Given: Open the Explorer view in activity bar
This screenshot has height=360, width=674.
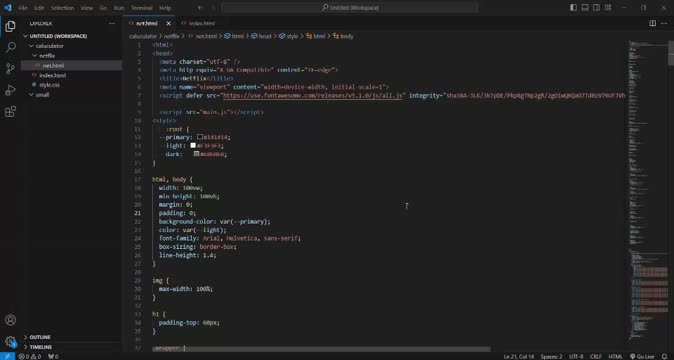Looking at the screenshot, I should [x=10, y=26].
